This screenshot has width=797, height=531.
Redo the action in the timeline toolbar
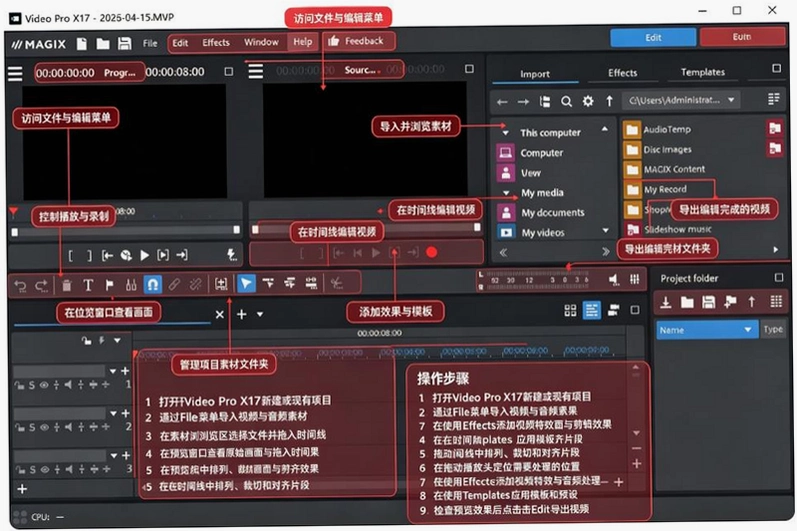(42, 286)
